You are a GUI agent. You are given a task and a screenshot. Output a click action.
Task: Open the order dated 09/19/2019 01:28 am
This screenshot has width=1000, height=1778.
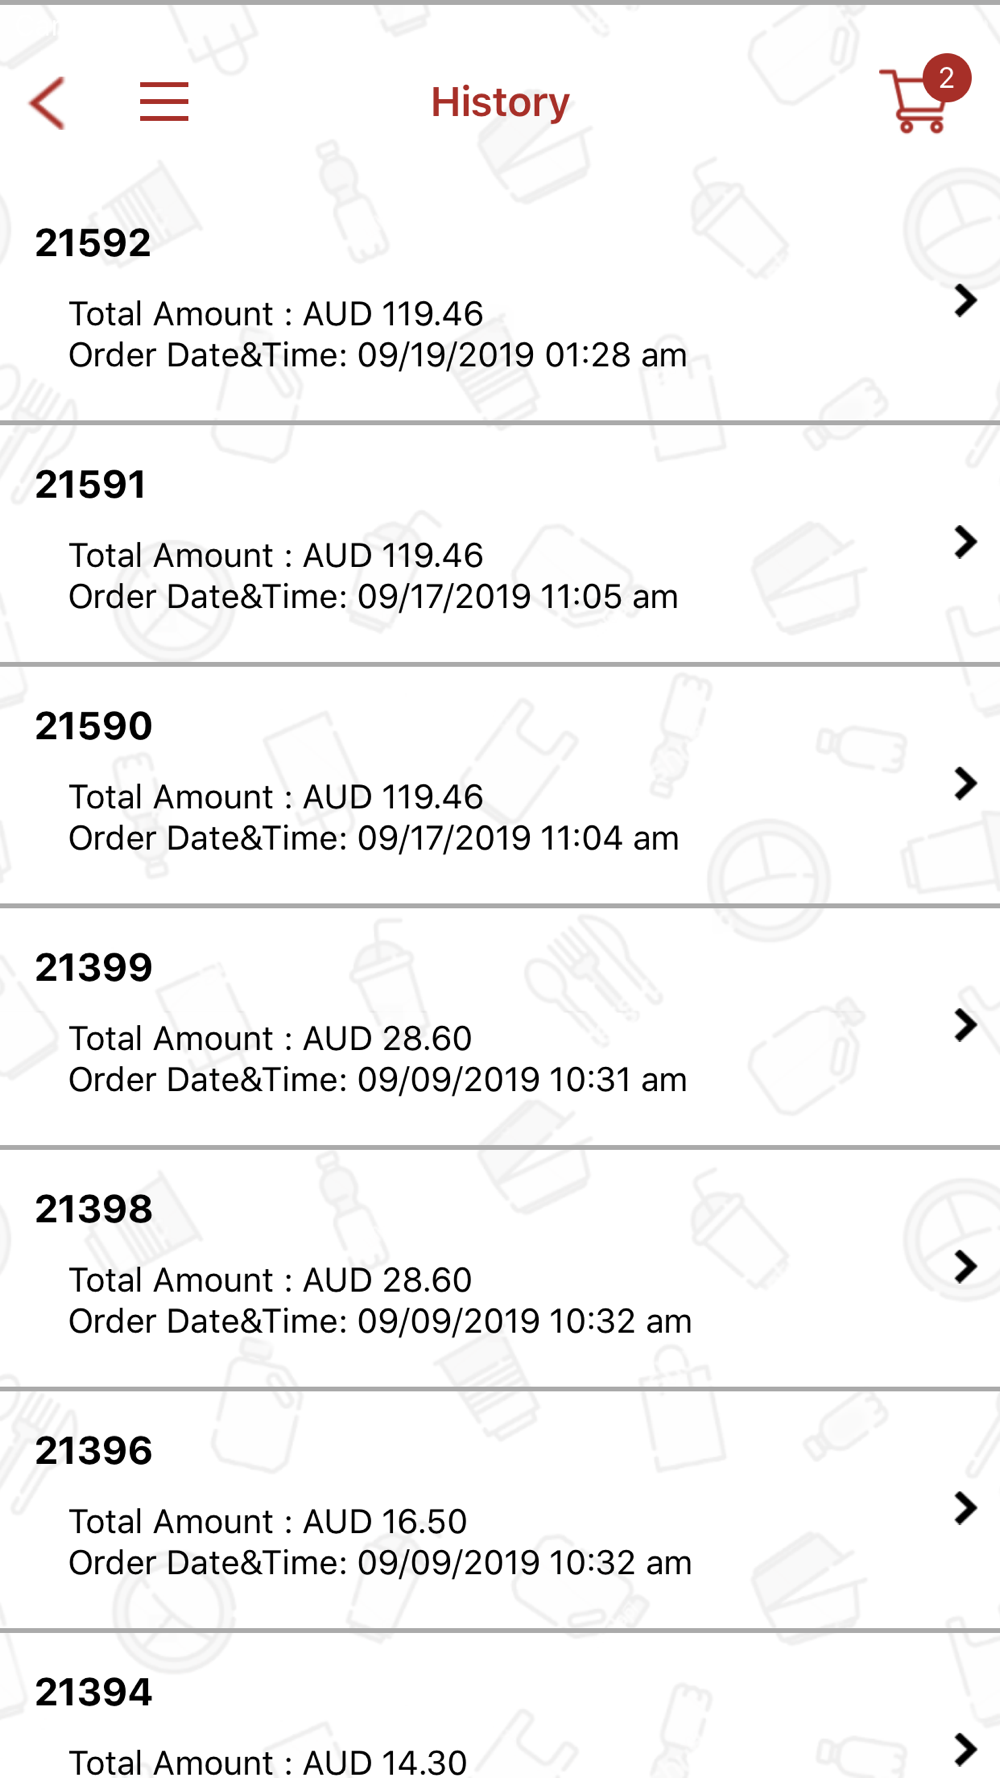500,302
